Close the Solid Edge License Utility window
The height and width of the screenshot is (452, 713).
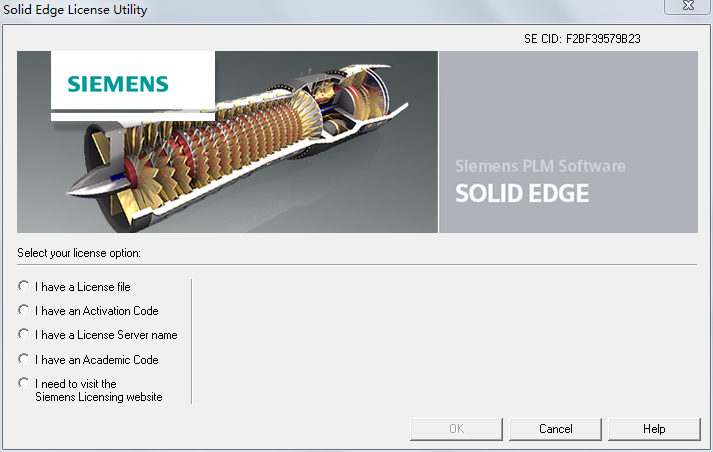click(688, 5)
